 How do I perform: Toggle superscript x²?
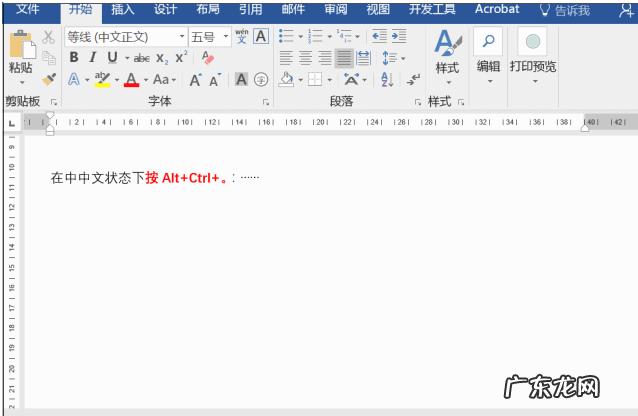tap(181, 57)
